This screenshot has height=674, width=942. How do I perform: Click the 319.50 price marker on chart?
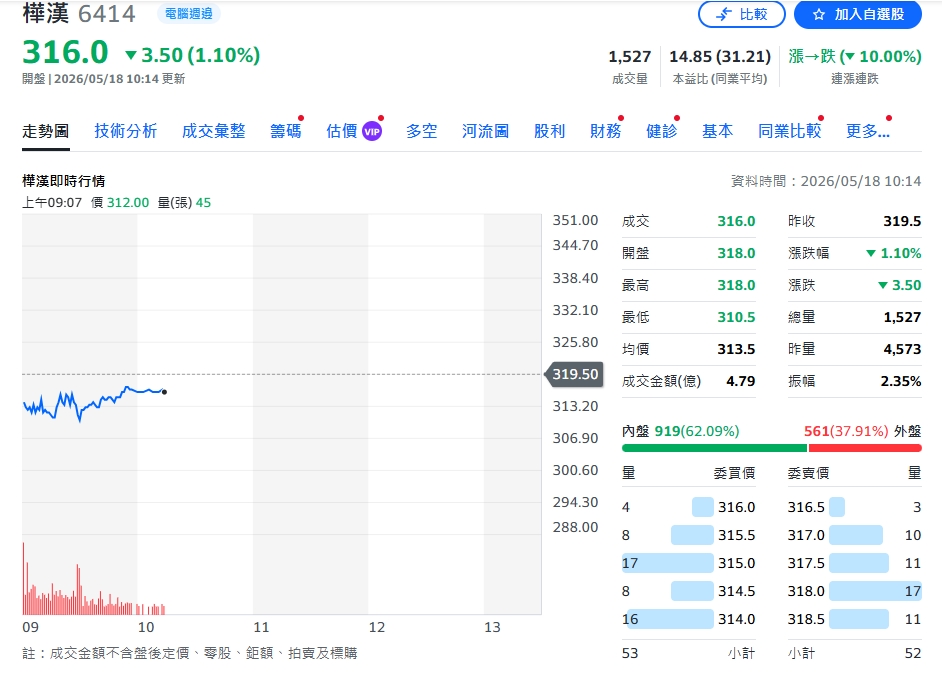tap(574, 374)
